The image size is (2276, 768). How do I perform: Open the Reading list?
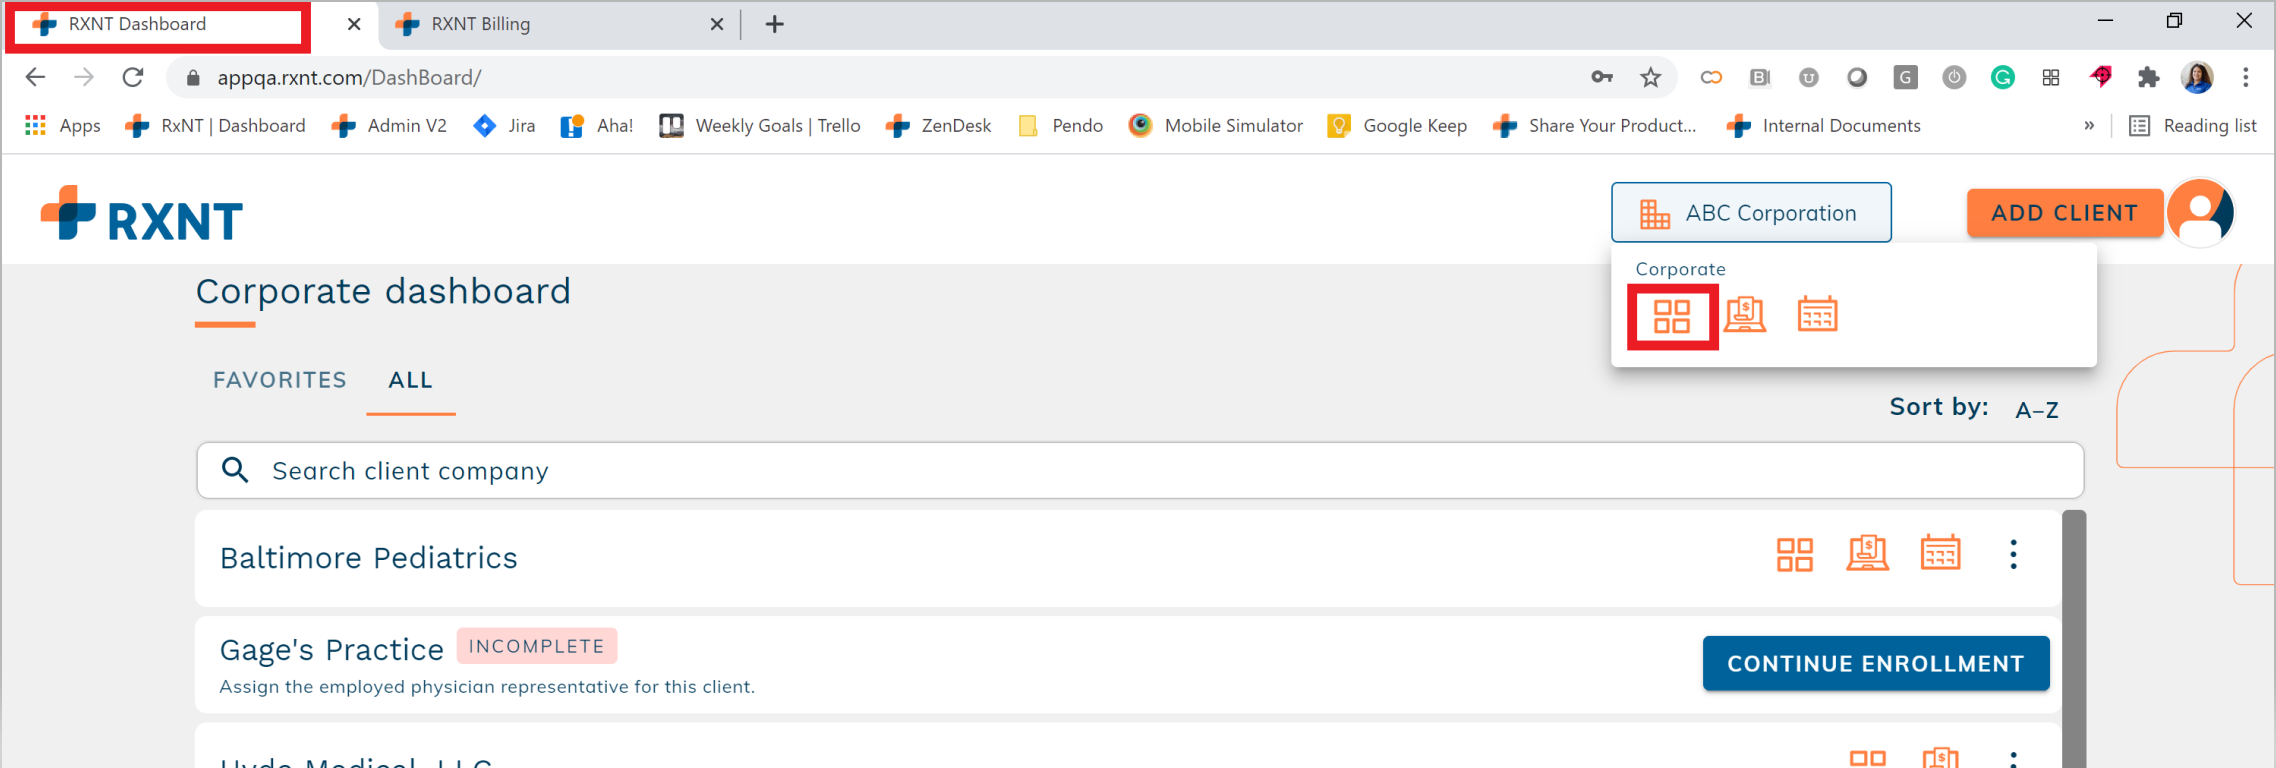2193,125
